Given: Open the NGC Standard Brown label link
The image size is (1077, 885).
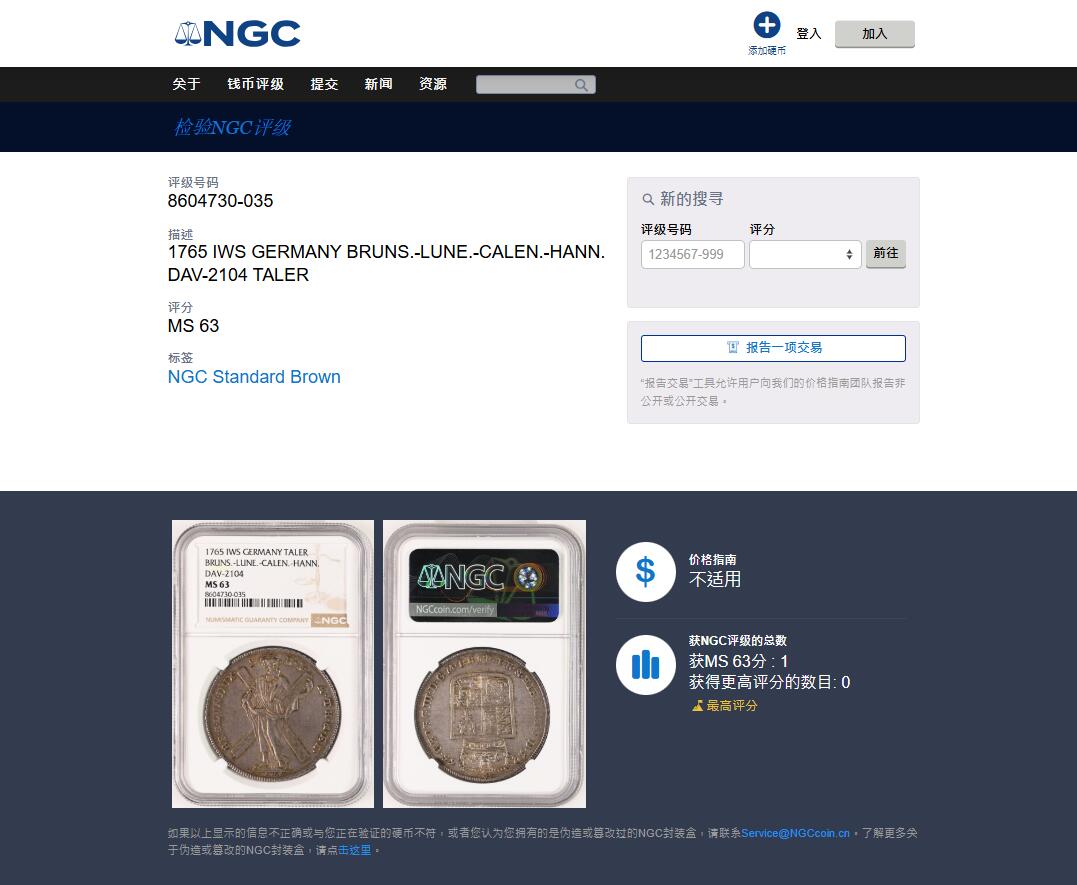Looking at the screenshot, I should (254, 377).
